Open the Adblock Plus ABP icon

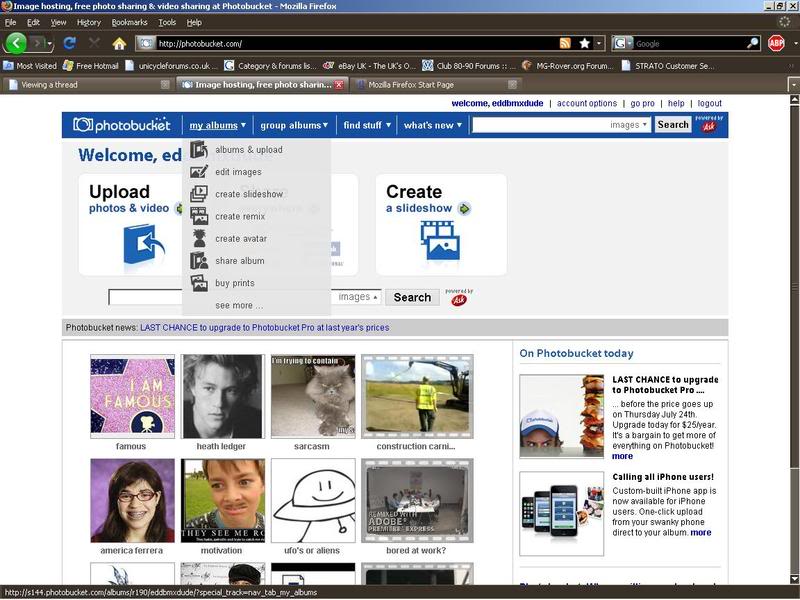pyautogui.click(x=776, y=43)
